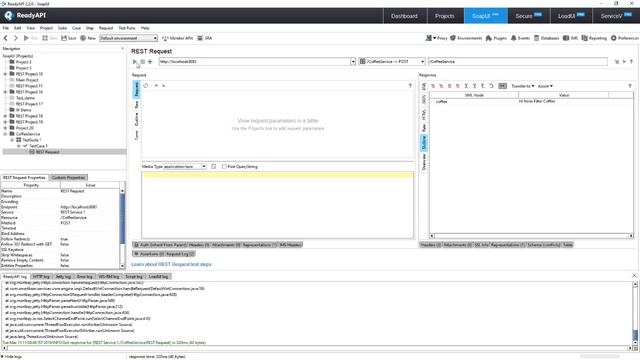Collapse the CoffeeService project node
The width and height of the screenshot is (640, 360).
[x=5, y=134]
